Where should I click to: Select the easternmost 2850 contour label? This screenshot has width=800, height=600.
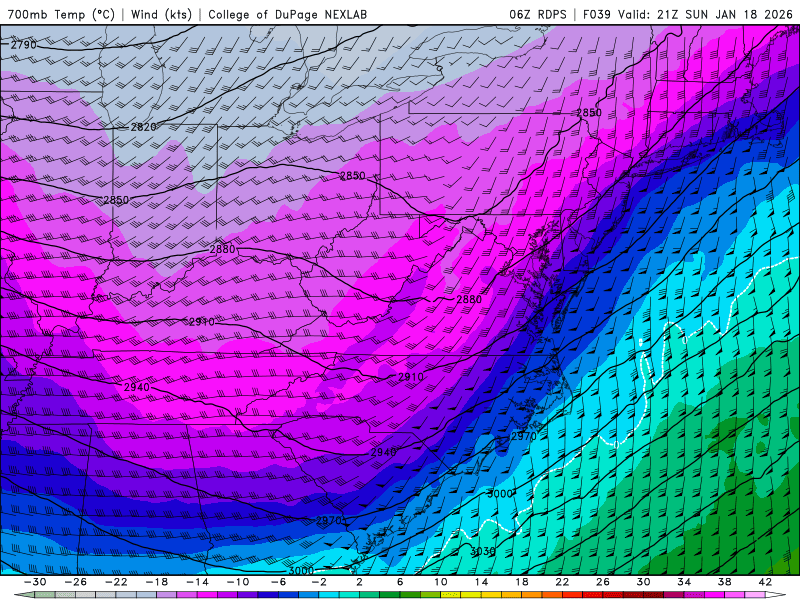(x=589, y=113)
